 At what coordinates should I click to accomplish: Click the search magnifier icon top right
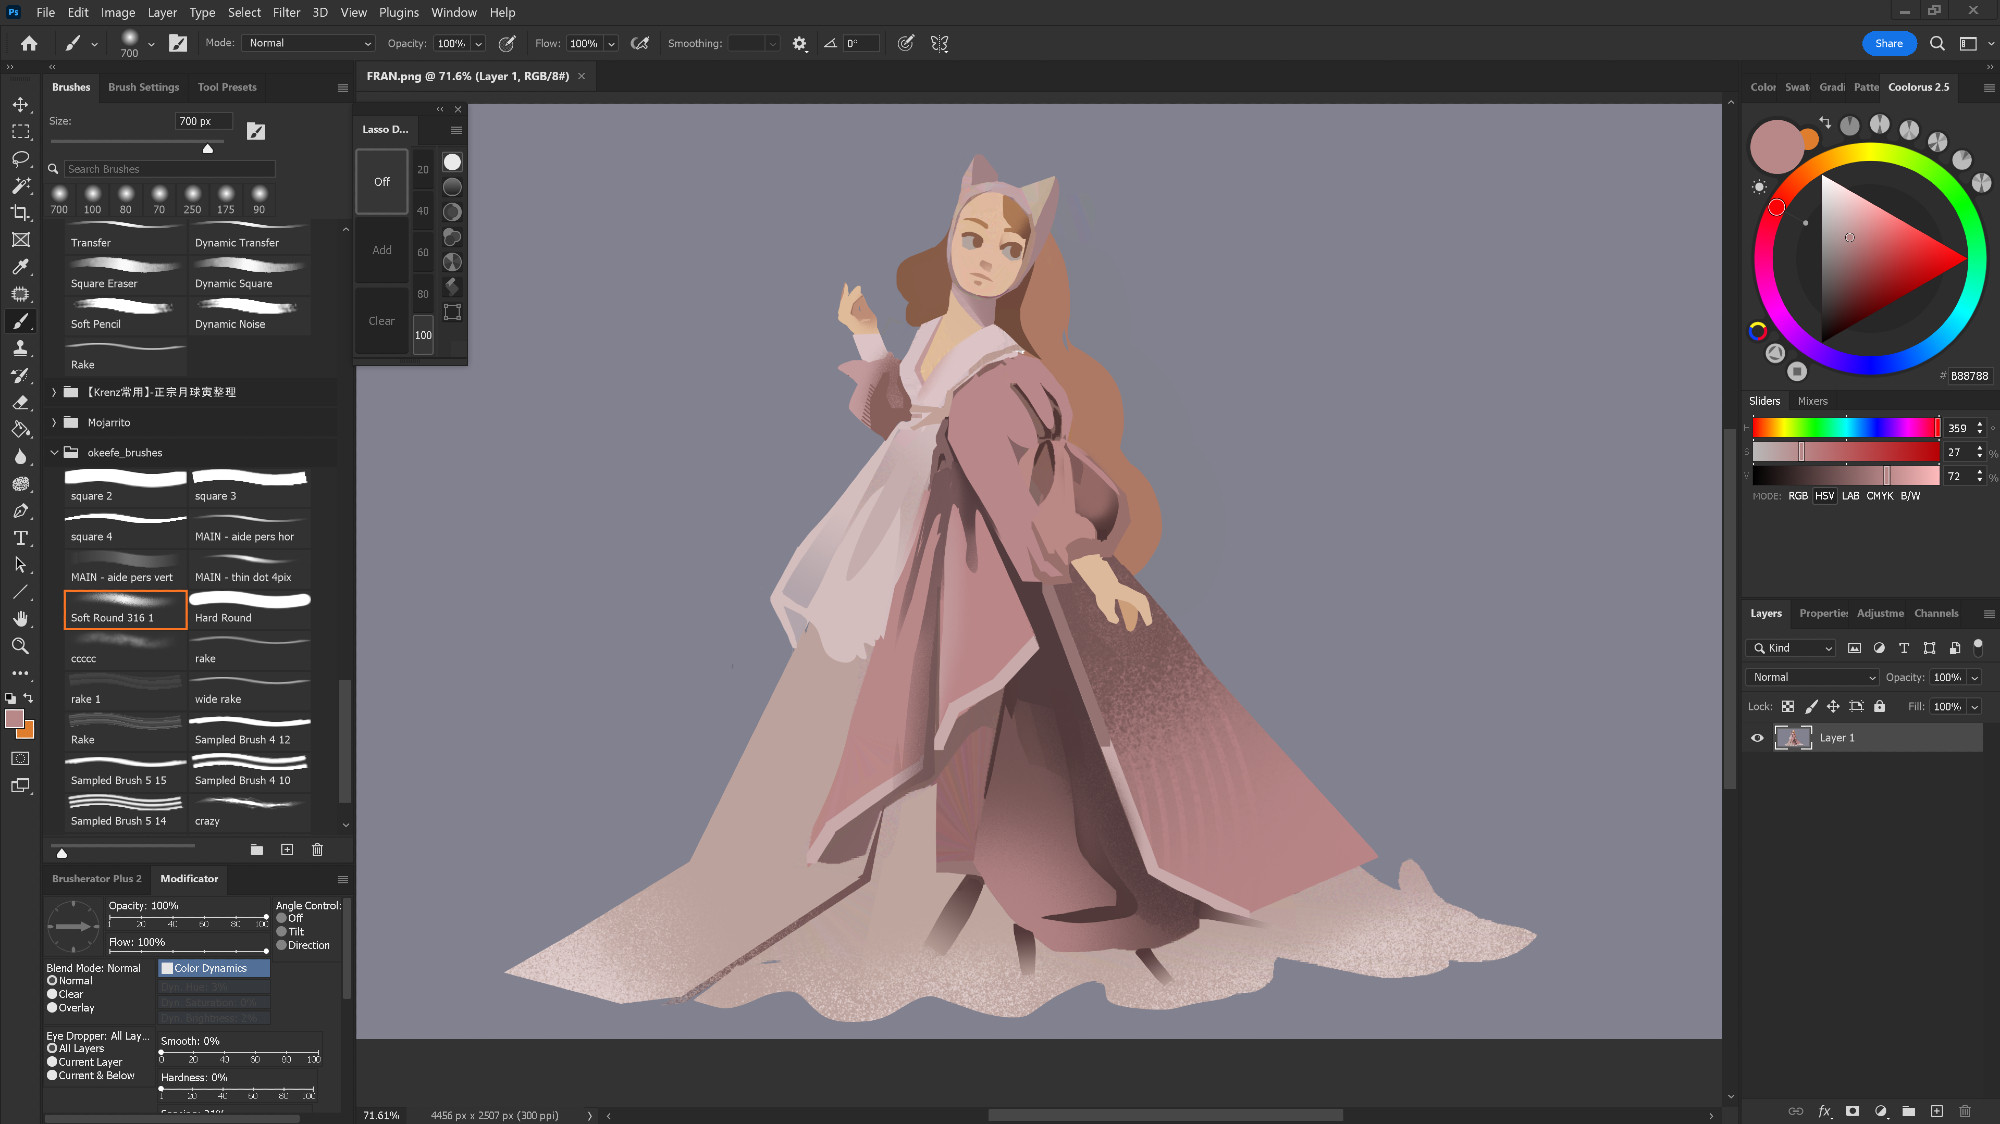pyautogui.click(x=1937, y=43)
